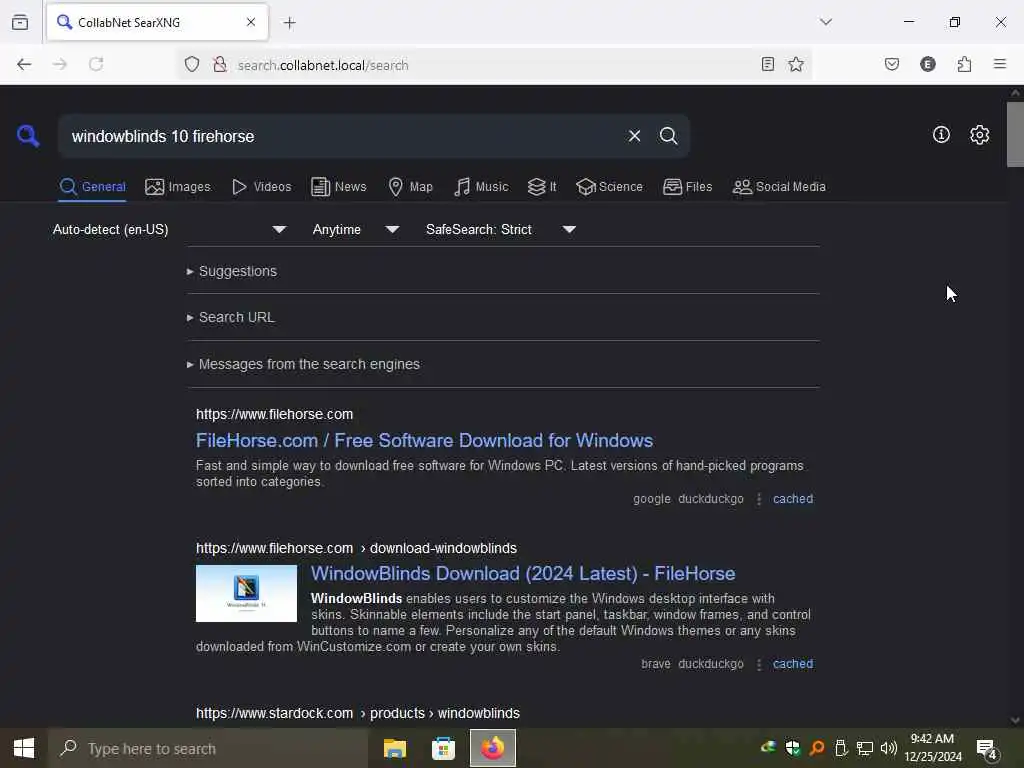Click stardock.com products windowblinds URL
This screenshot has width=1024, height=768.
358,713
